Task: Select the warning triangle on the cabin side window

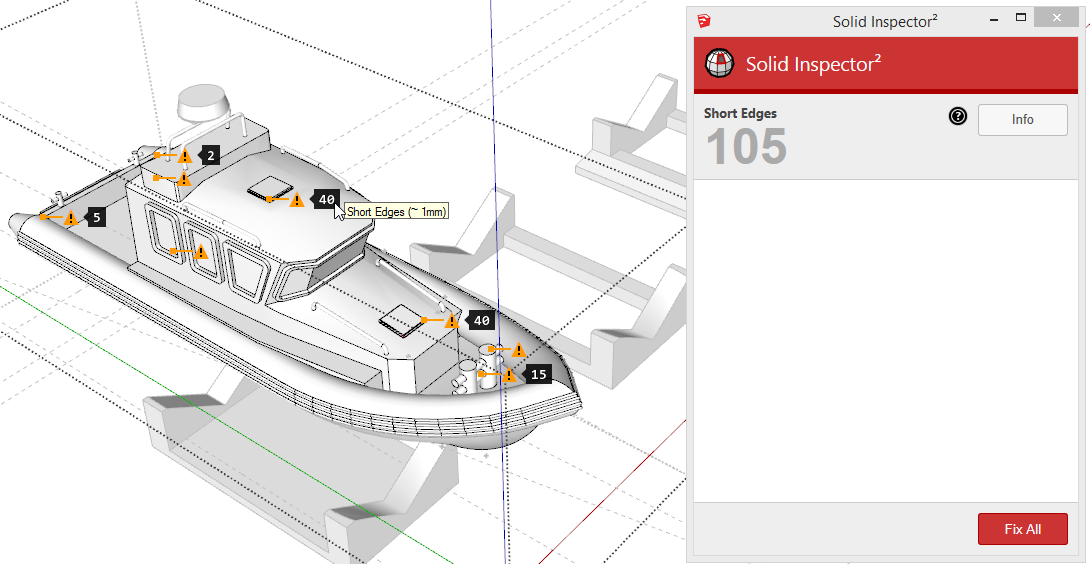Action: 201,252
